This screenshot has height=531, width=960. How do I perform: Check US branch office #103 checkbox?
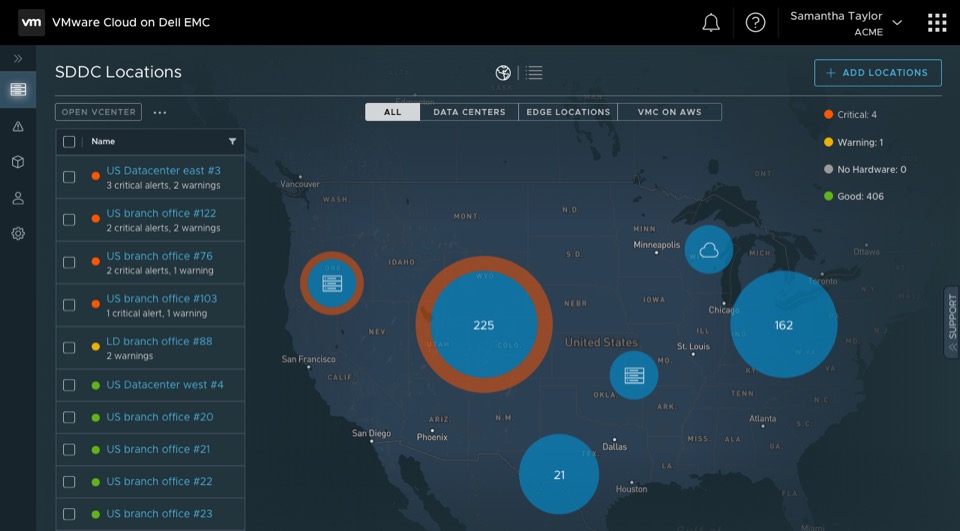click(69, 305)
